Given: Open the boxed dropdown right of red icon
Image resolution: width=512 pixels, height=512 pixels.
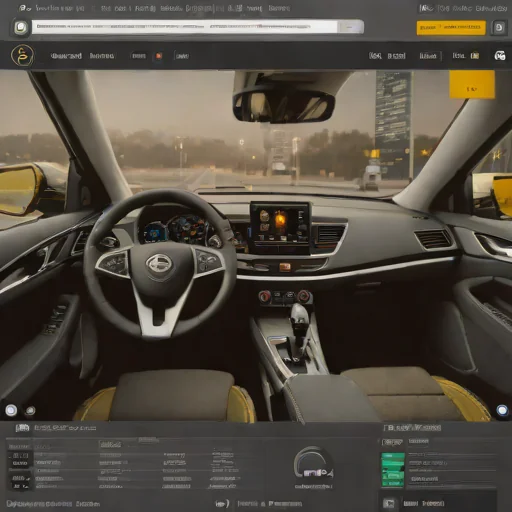Looking at the screenshot, I should 182,56.
